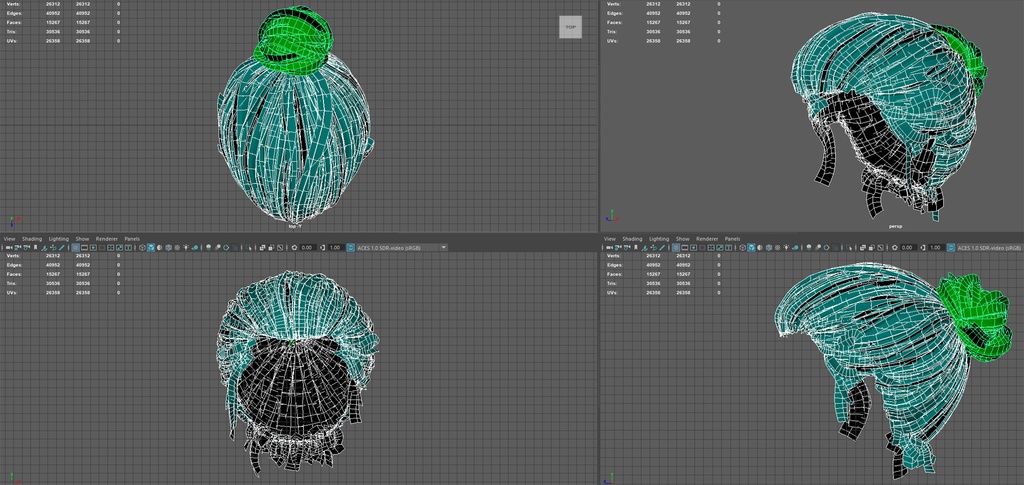This screenshot has width=1024, height=485.
Task: Open Renderer menu in left viewport
Action: 106,239
